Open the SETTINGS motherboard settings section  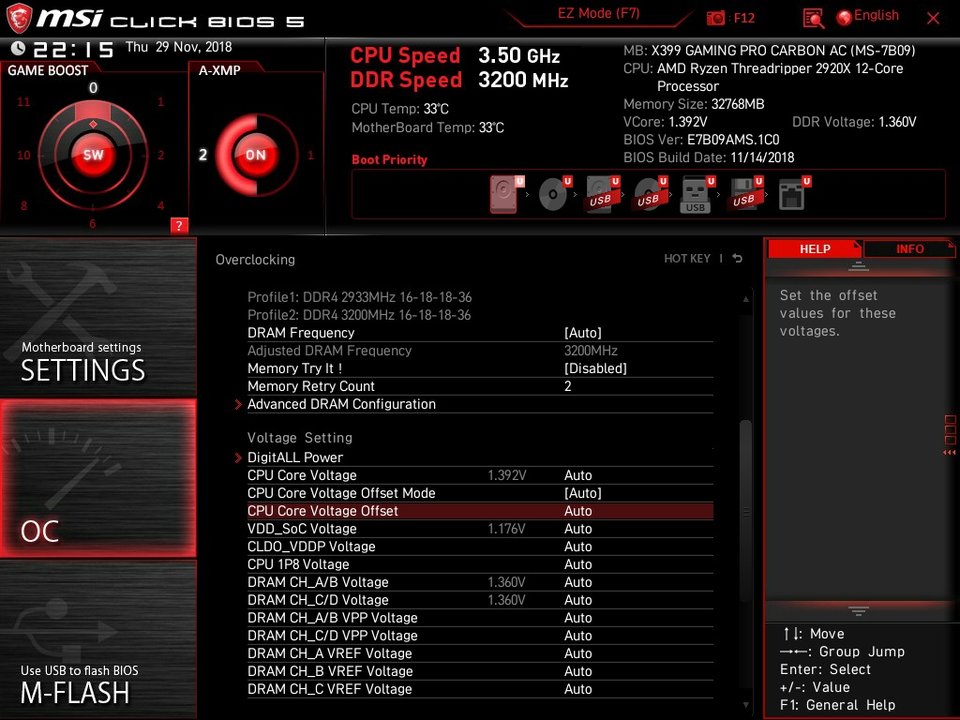pyautogui.click(x=98, y=317)
